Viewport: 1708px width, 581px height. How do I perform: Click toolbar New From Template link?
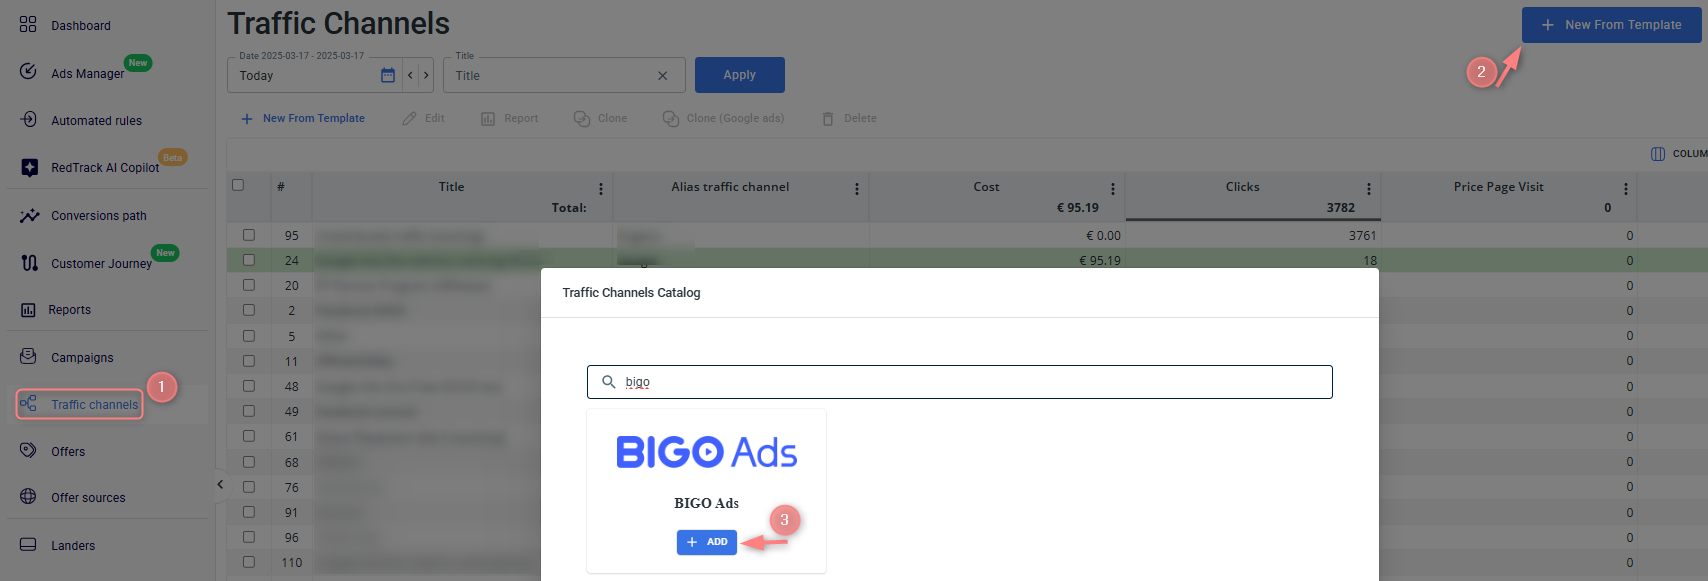tap(303, 118)
